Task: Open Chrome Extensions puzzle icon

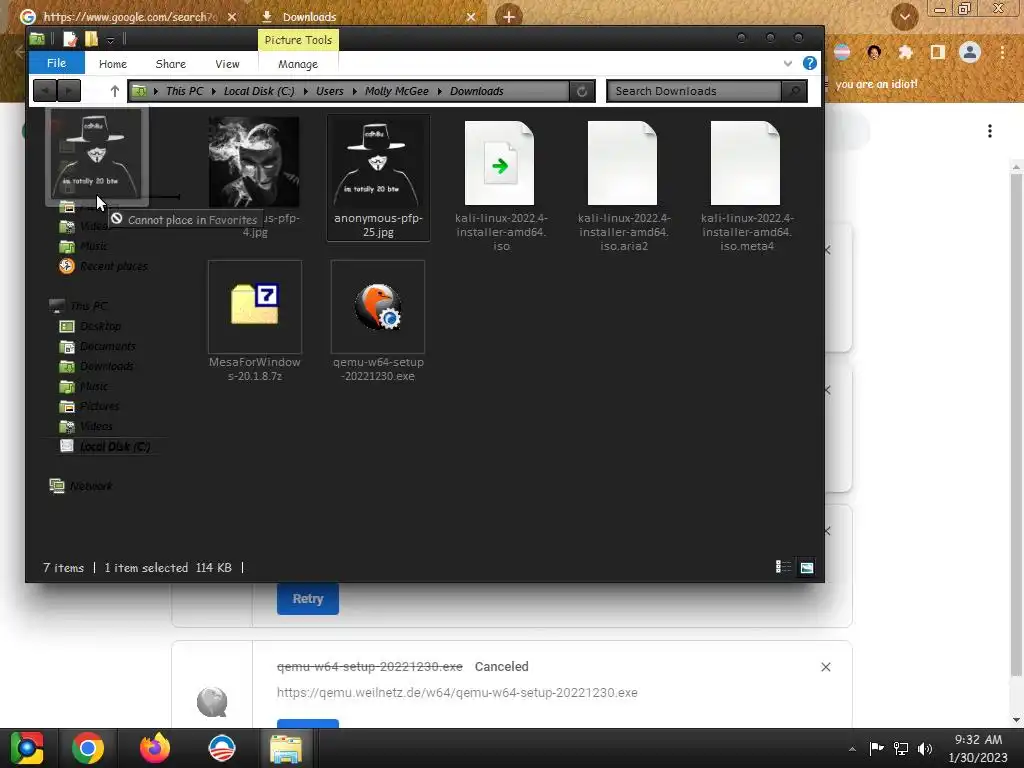Action: coord(905,52)
